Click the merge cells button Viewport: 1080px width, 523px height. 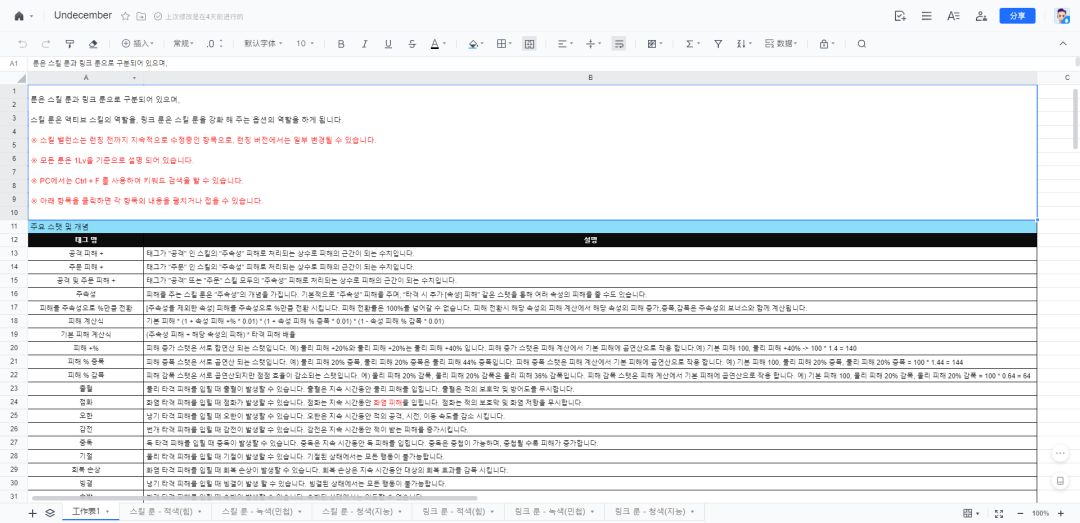coord(529,43)
